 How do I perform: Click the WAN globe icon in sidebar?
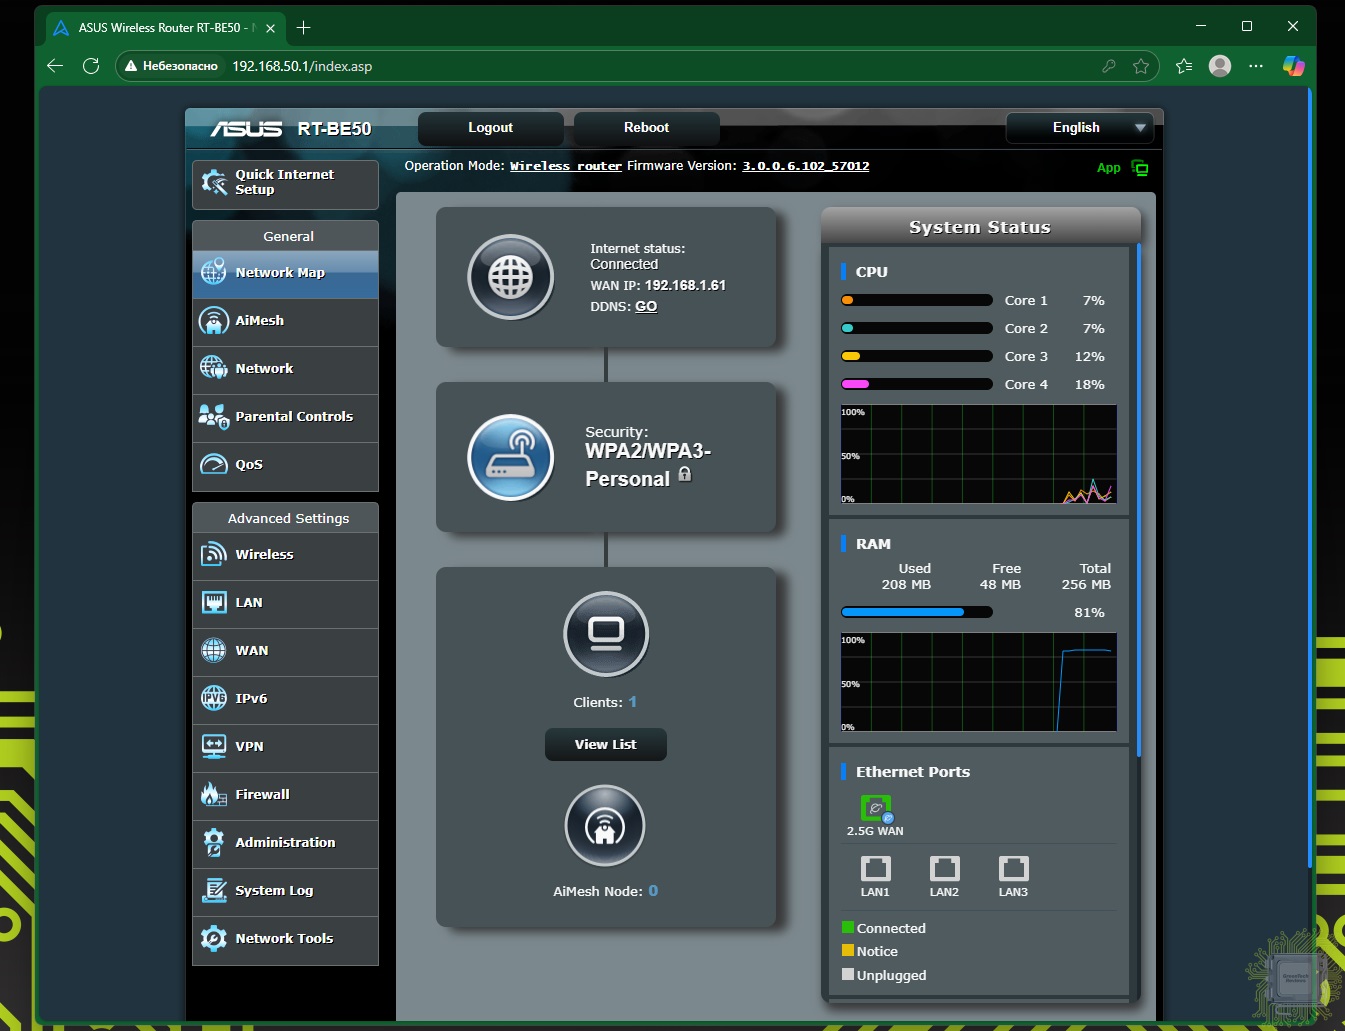pos(214,650)
